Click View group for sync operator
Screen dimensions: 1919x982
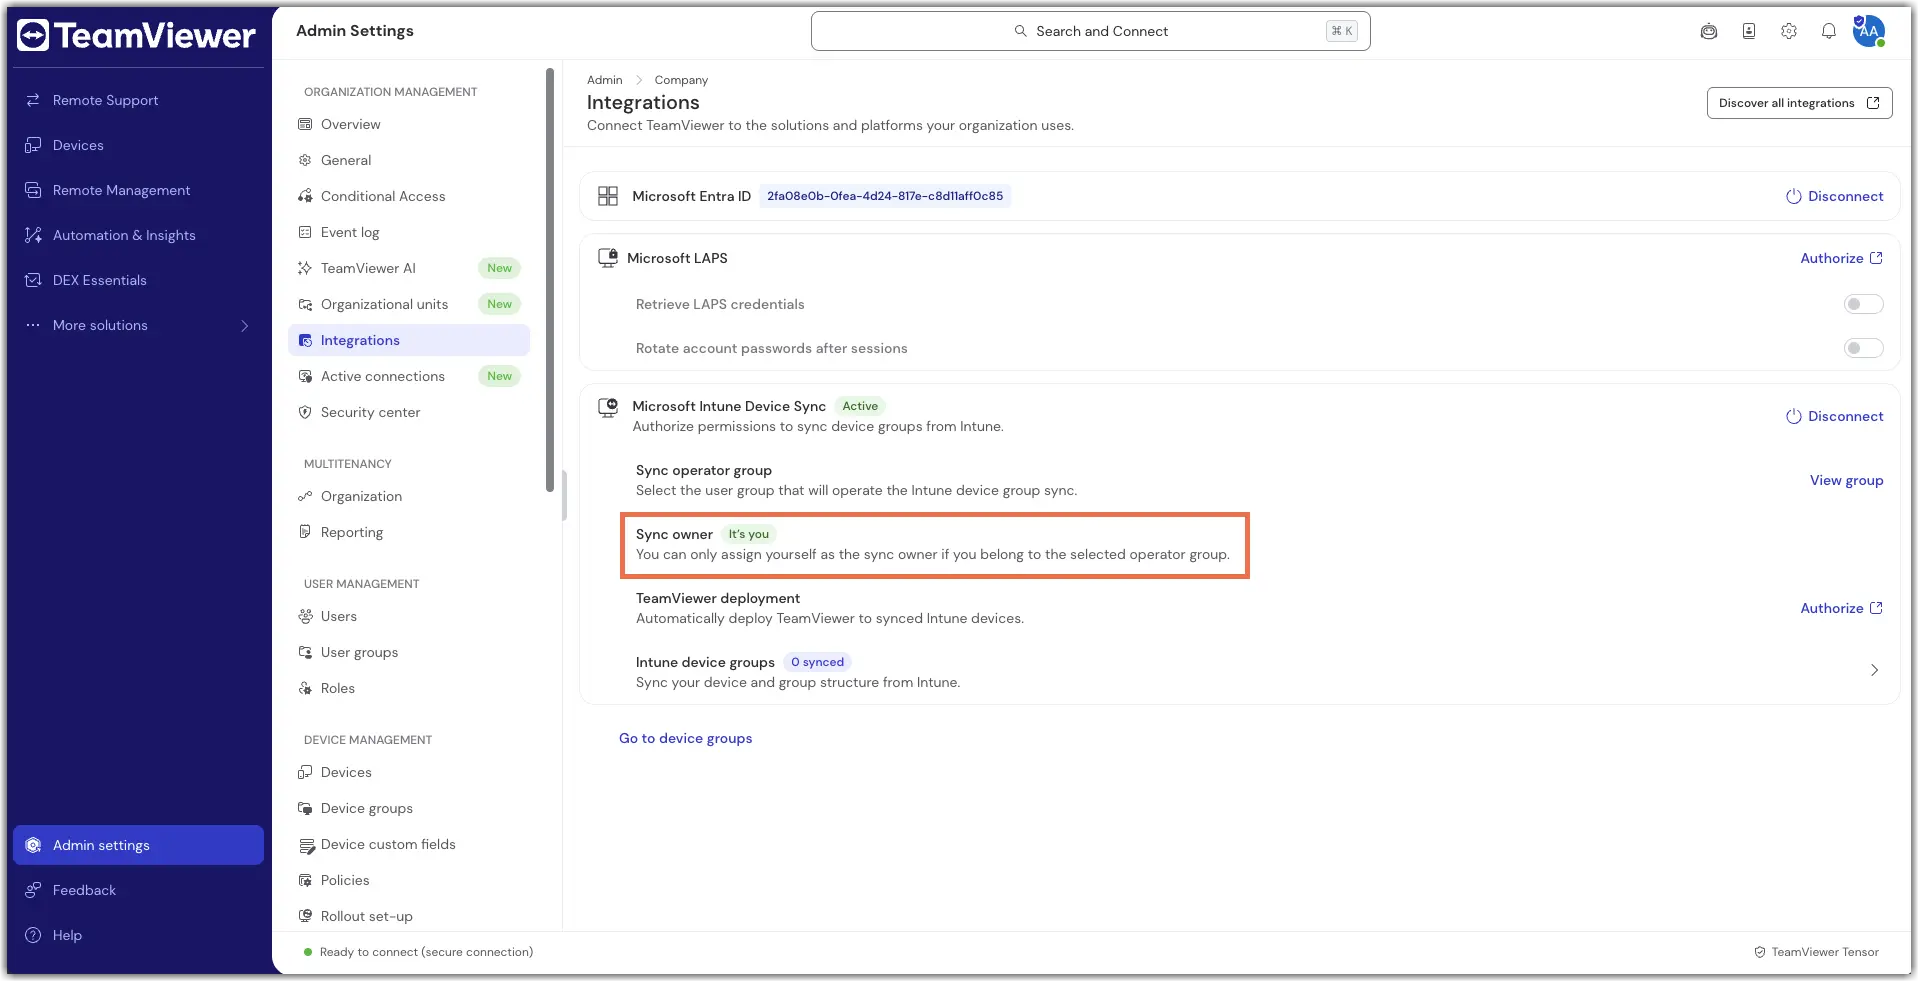pos(1846,480)
